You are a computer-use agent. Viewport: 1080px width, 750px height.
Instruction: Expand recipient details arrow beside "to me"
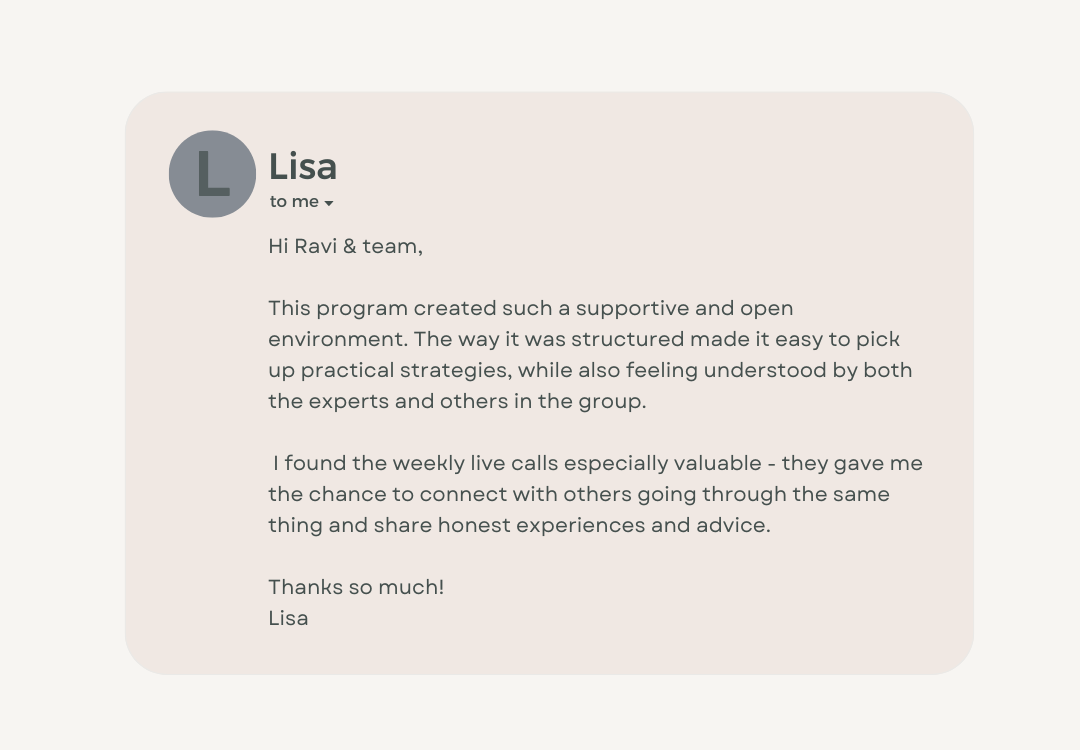[x=329, y=203]
